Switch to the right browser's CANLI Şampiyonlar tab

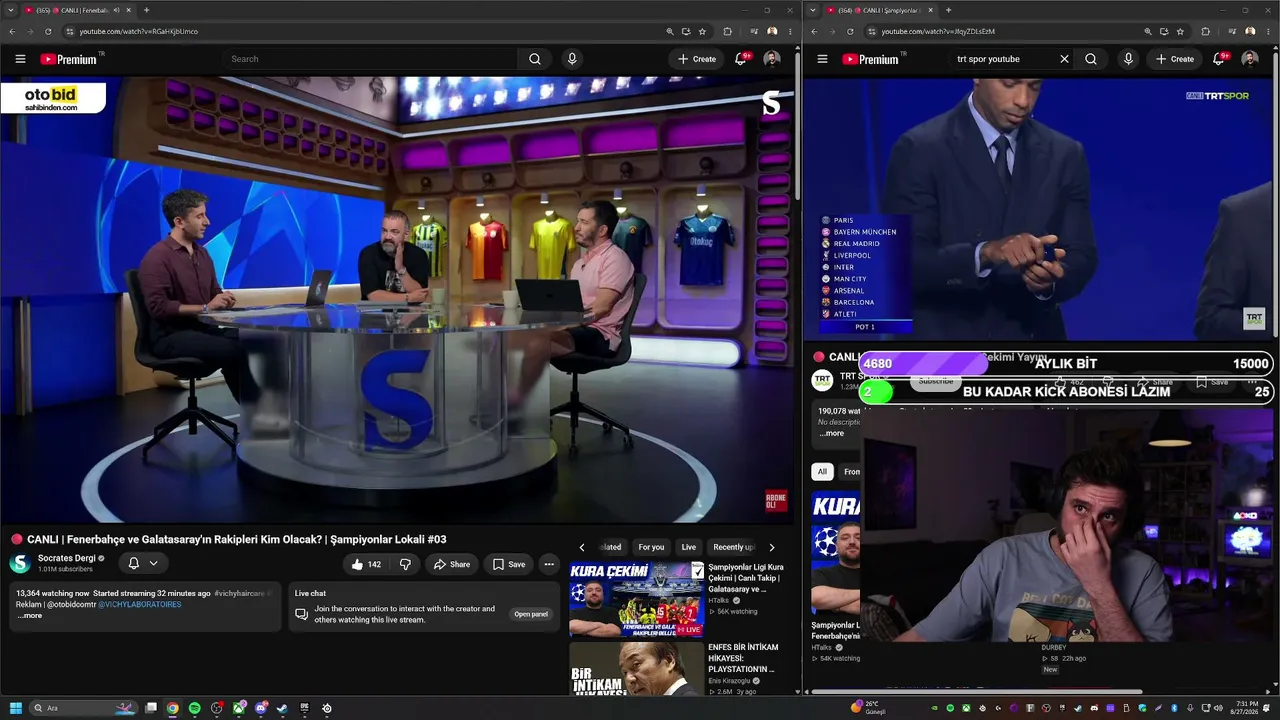point(880,10)
